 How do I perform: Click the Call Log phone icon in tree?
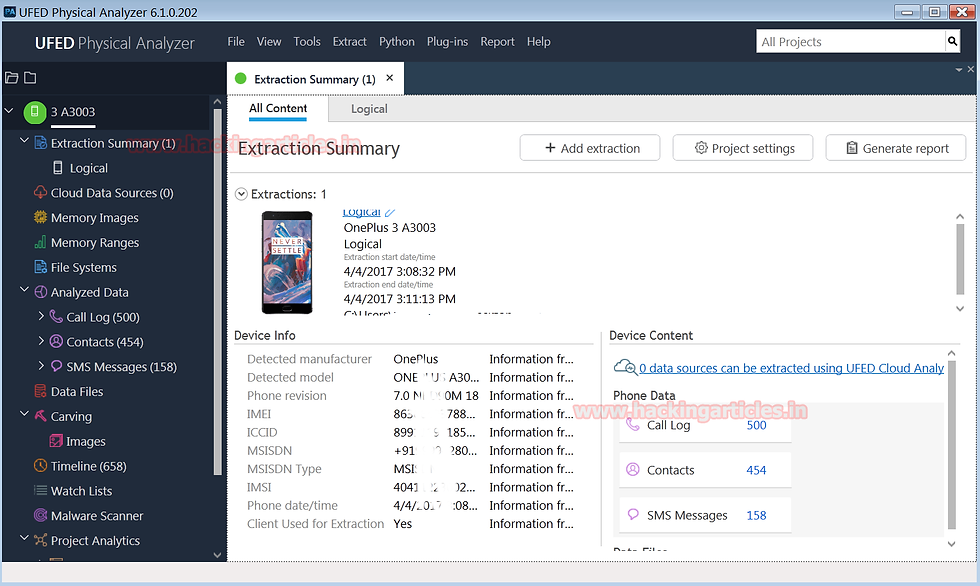click(56, 317)
